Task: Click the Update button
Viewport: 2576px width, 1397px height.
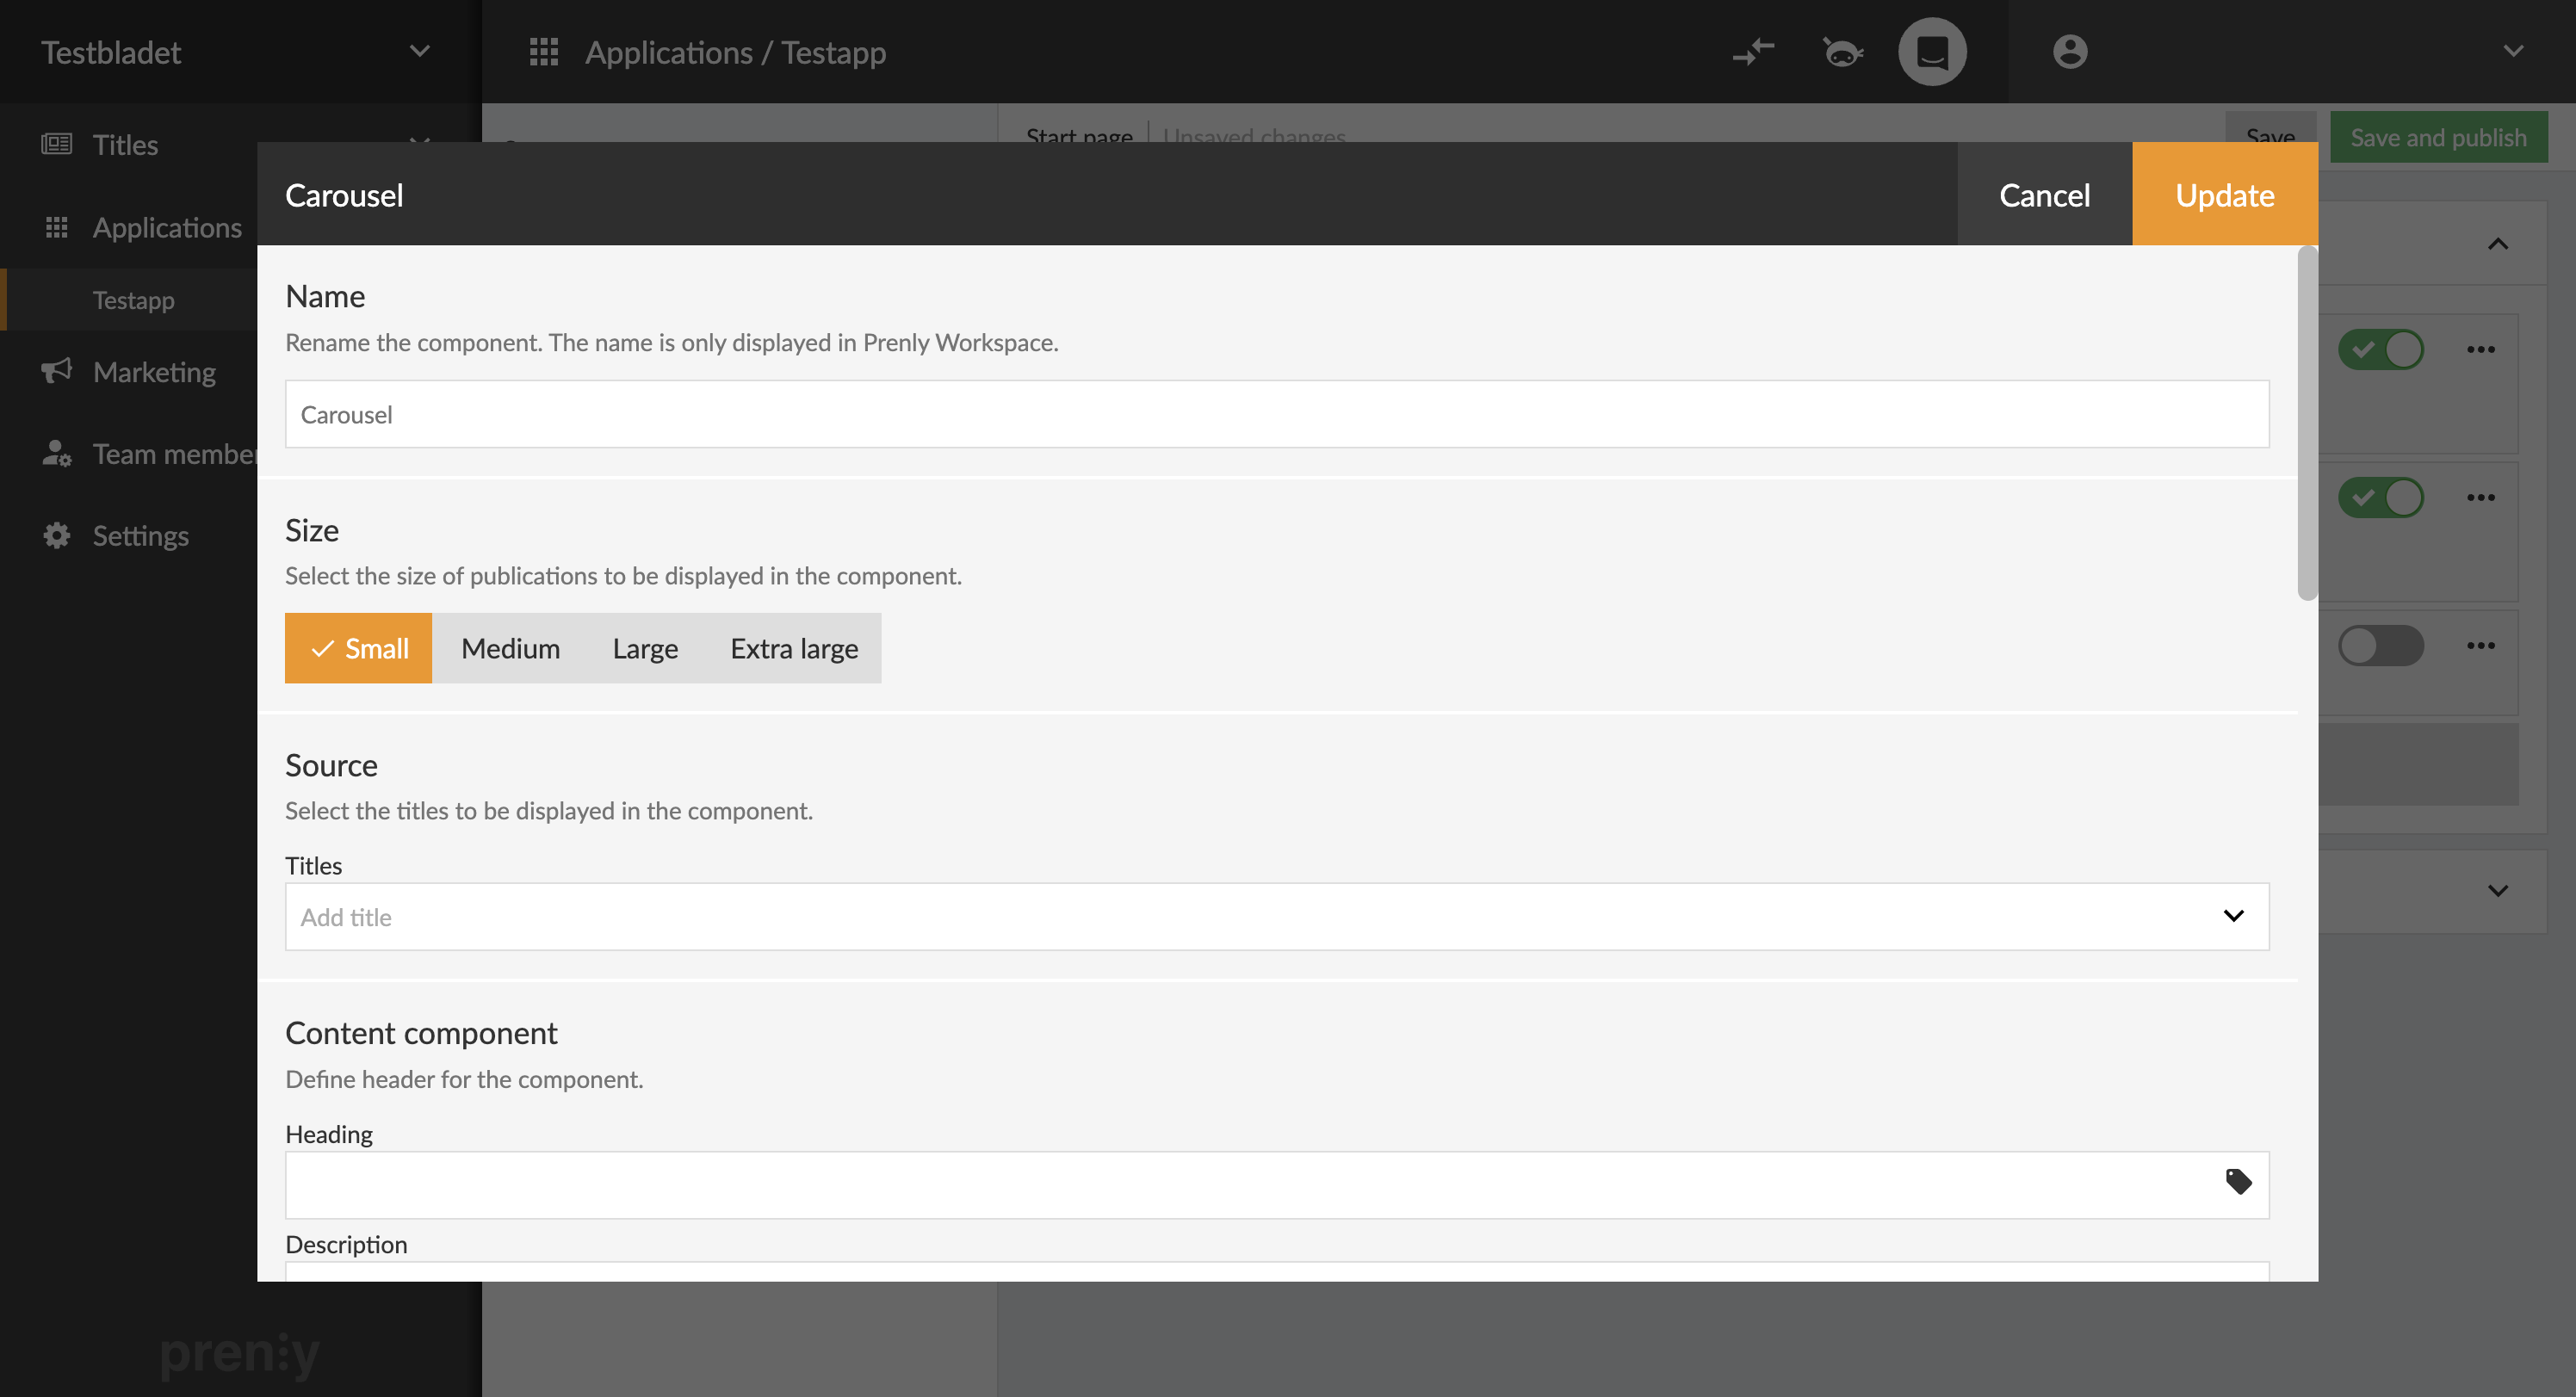Action: click(2224, 194)
